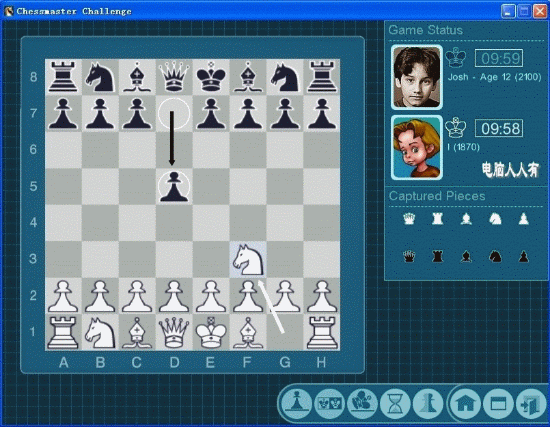Click the exit door icon

pos(530,404)
